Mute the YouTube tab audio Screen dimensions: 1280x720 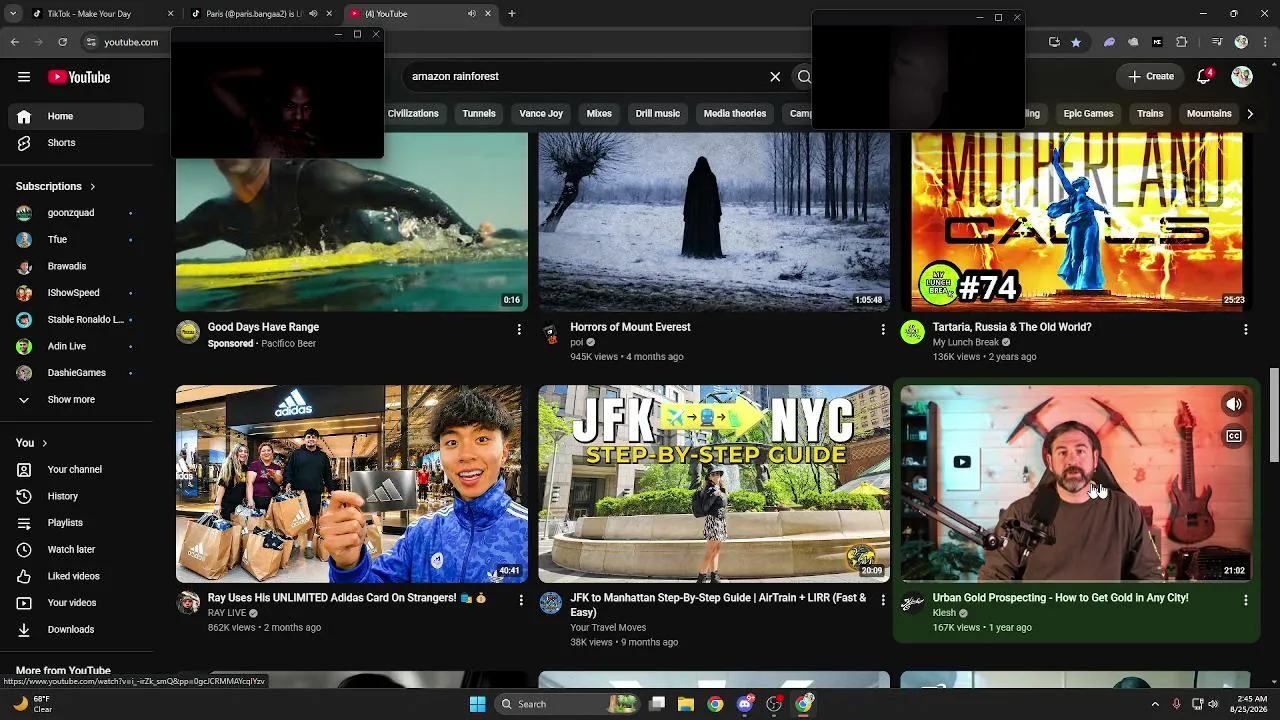click(x=471, y=14)
